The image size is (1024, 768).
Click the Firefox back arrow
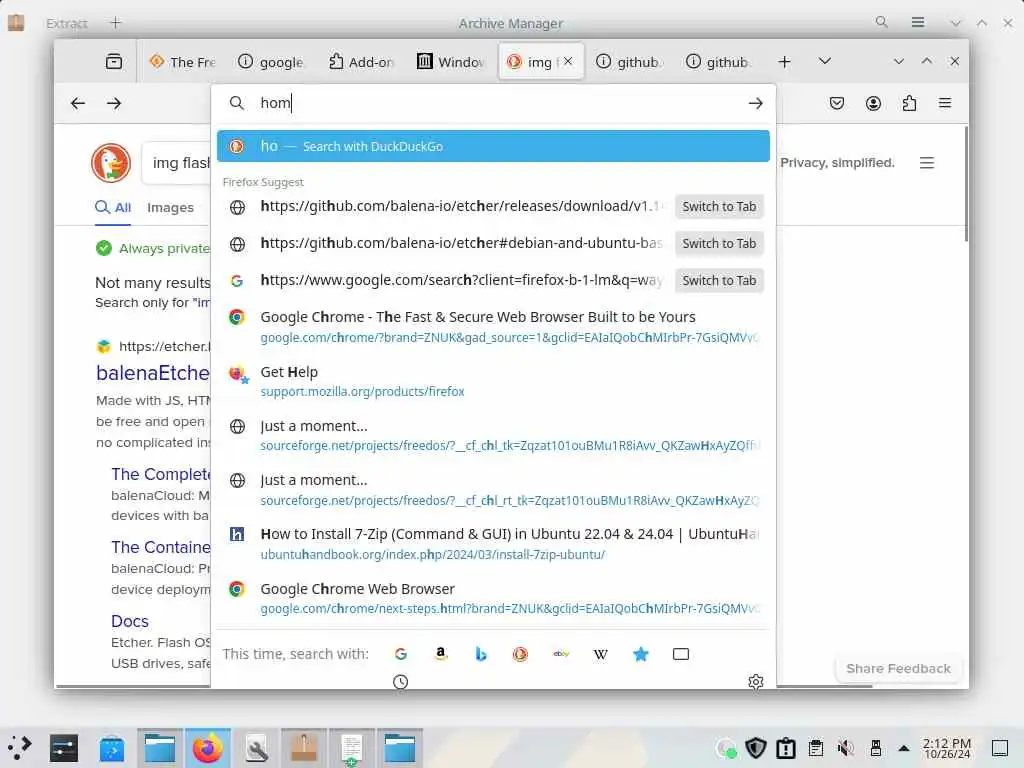tap(78, 103)
